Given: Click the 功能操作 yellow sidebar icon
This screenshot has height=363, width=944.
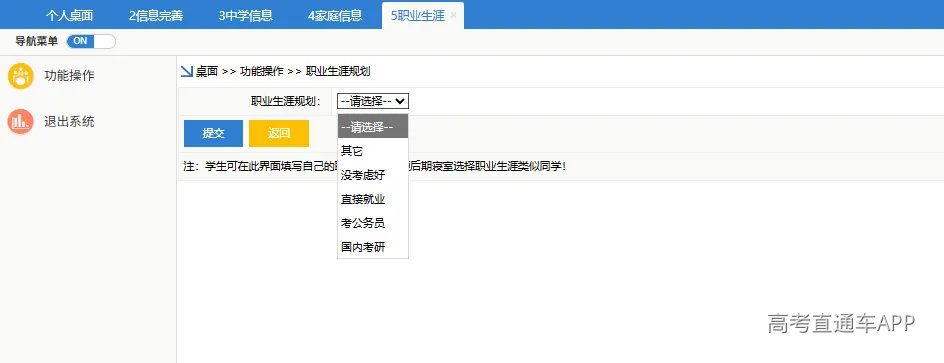Looking at the screenshot, I should click(x=21, y=76).
